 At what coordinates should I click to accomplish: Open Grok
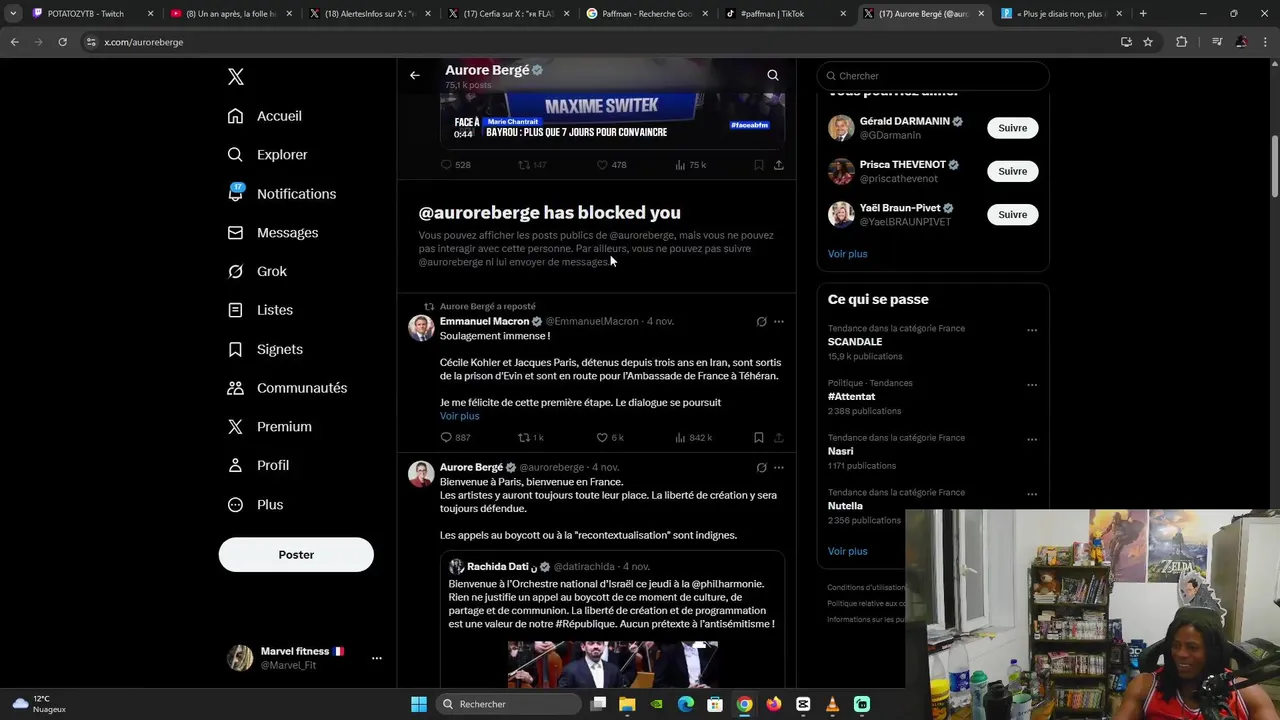pos(257,271)
